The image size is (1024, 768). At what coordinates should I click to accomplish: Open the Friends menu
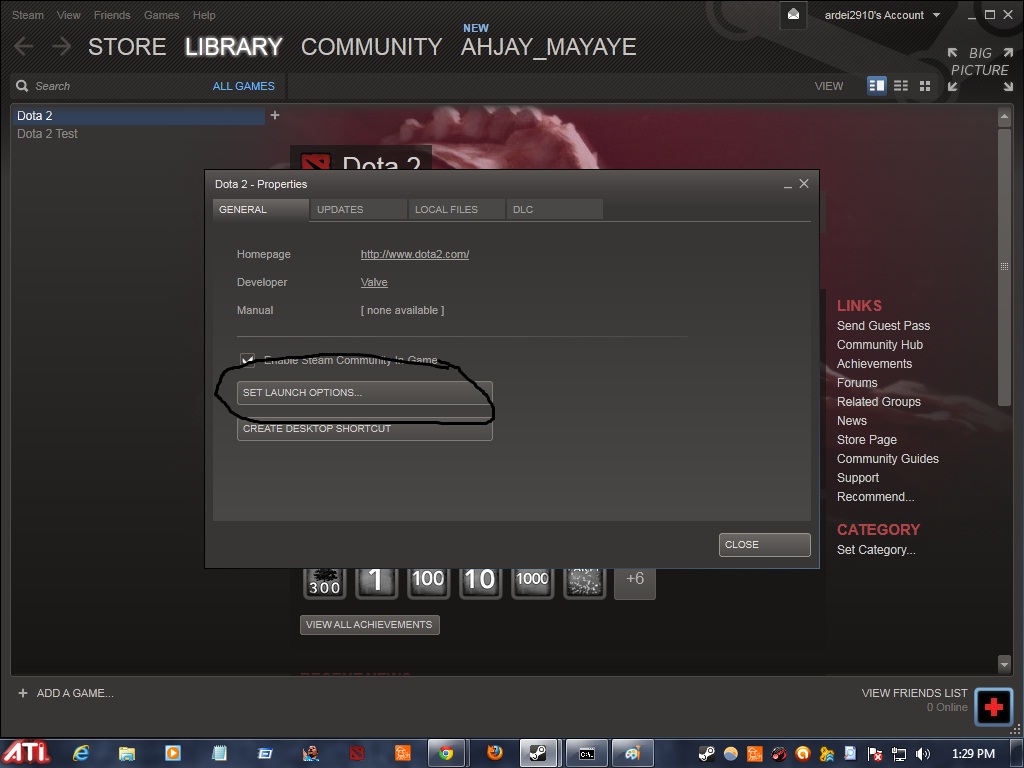(112, 14)
